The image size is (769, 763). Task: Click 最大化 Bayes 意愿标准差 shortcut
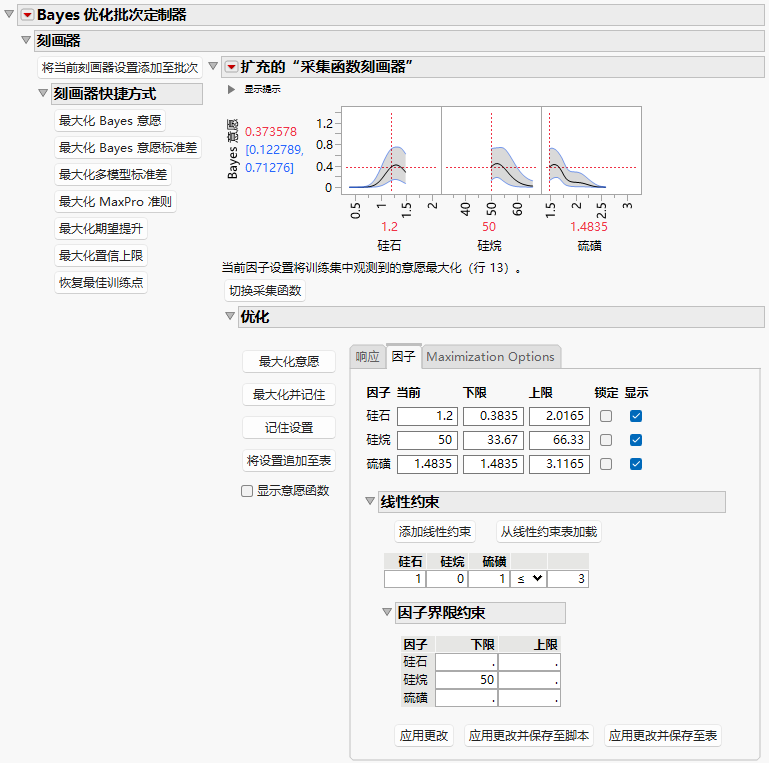pos(128,148)
